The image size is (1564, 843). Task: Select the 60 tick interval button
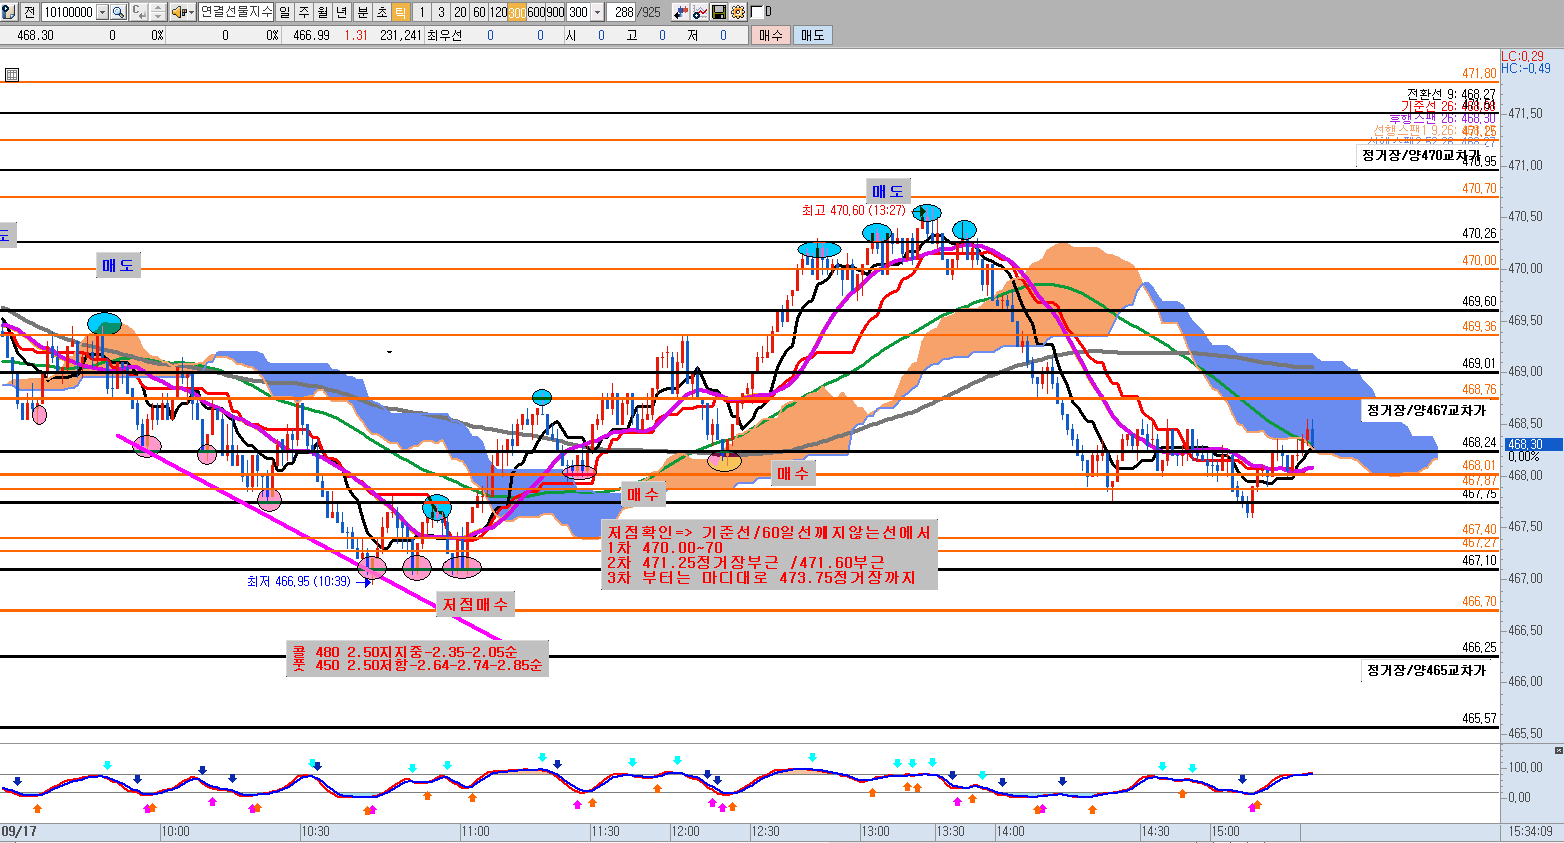pyautogui.click(x=479, y=12)
